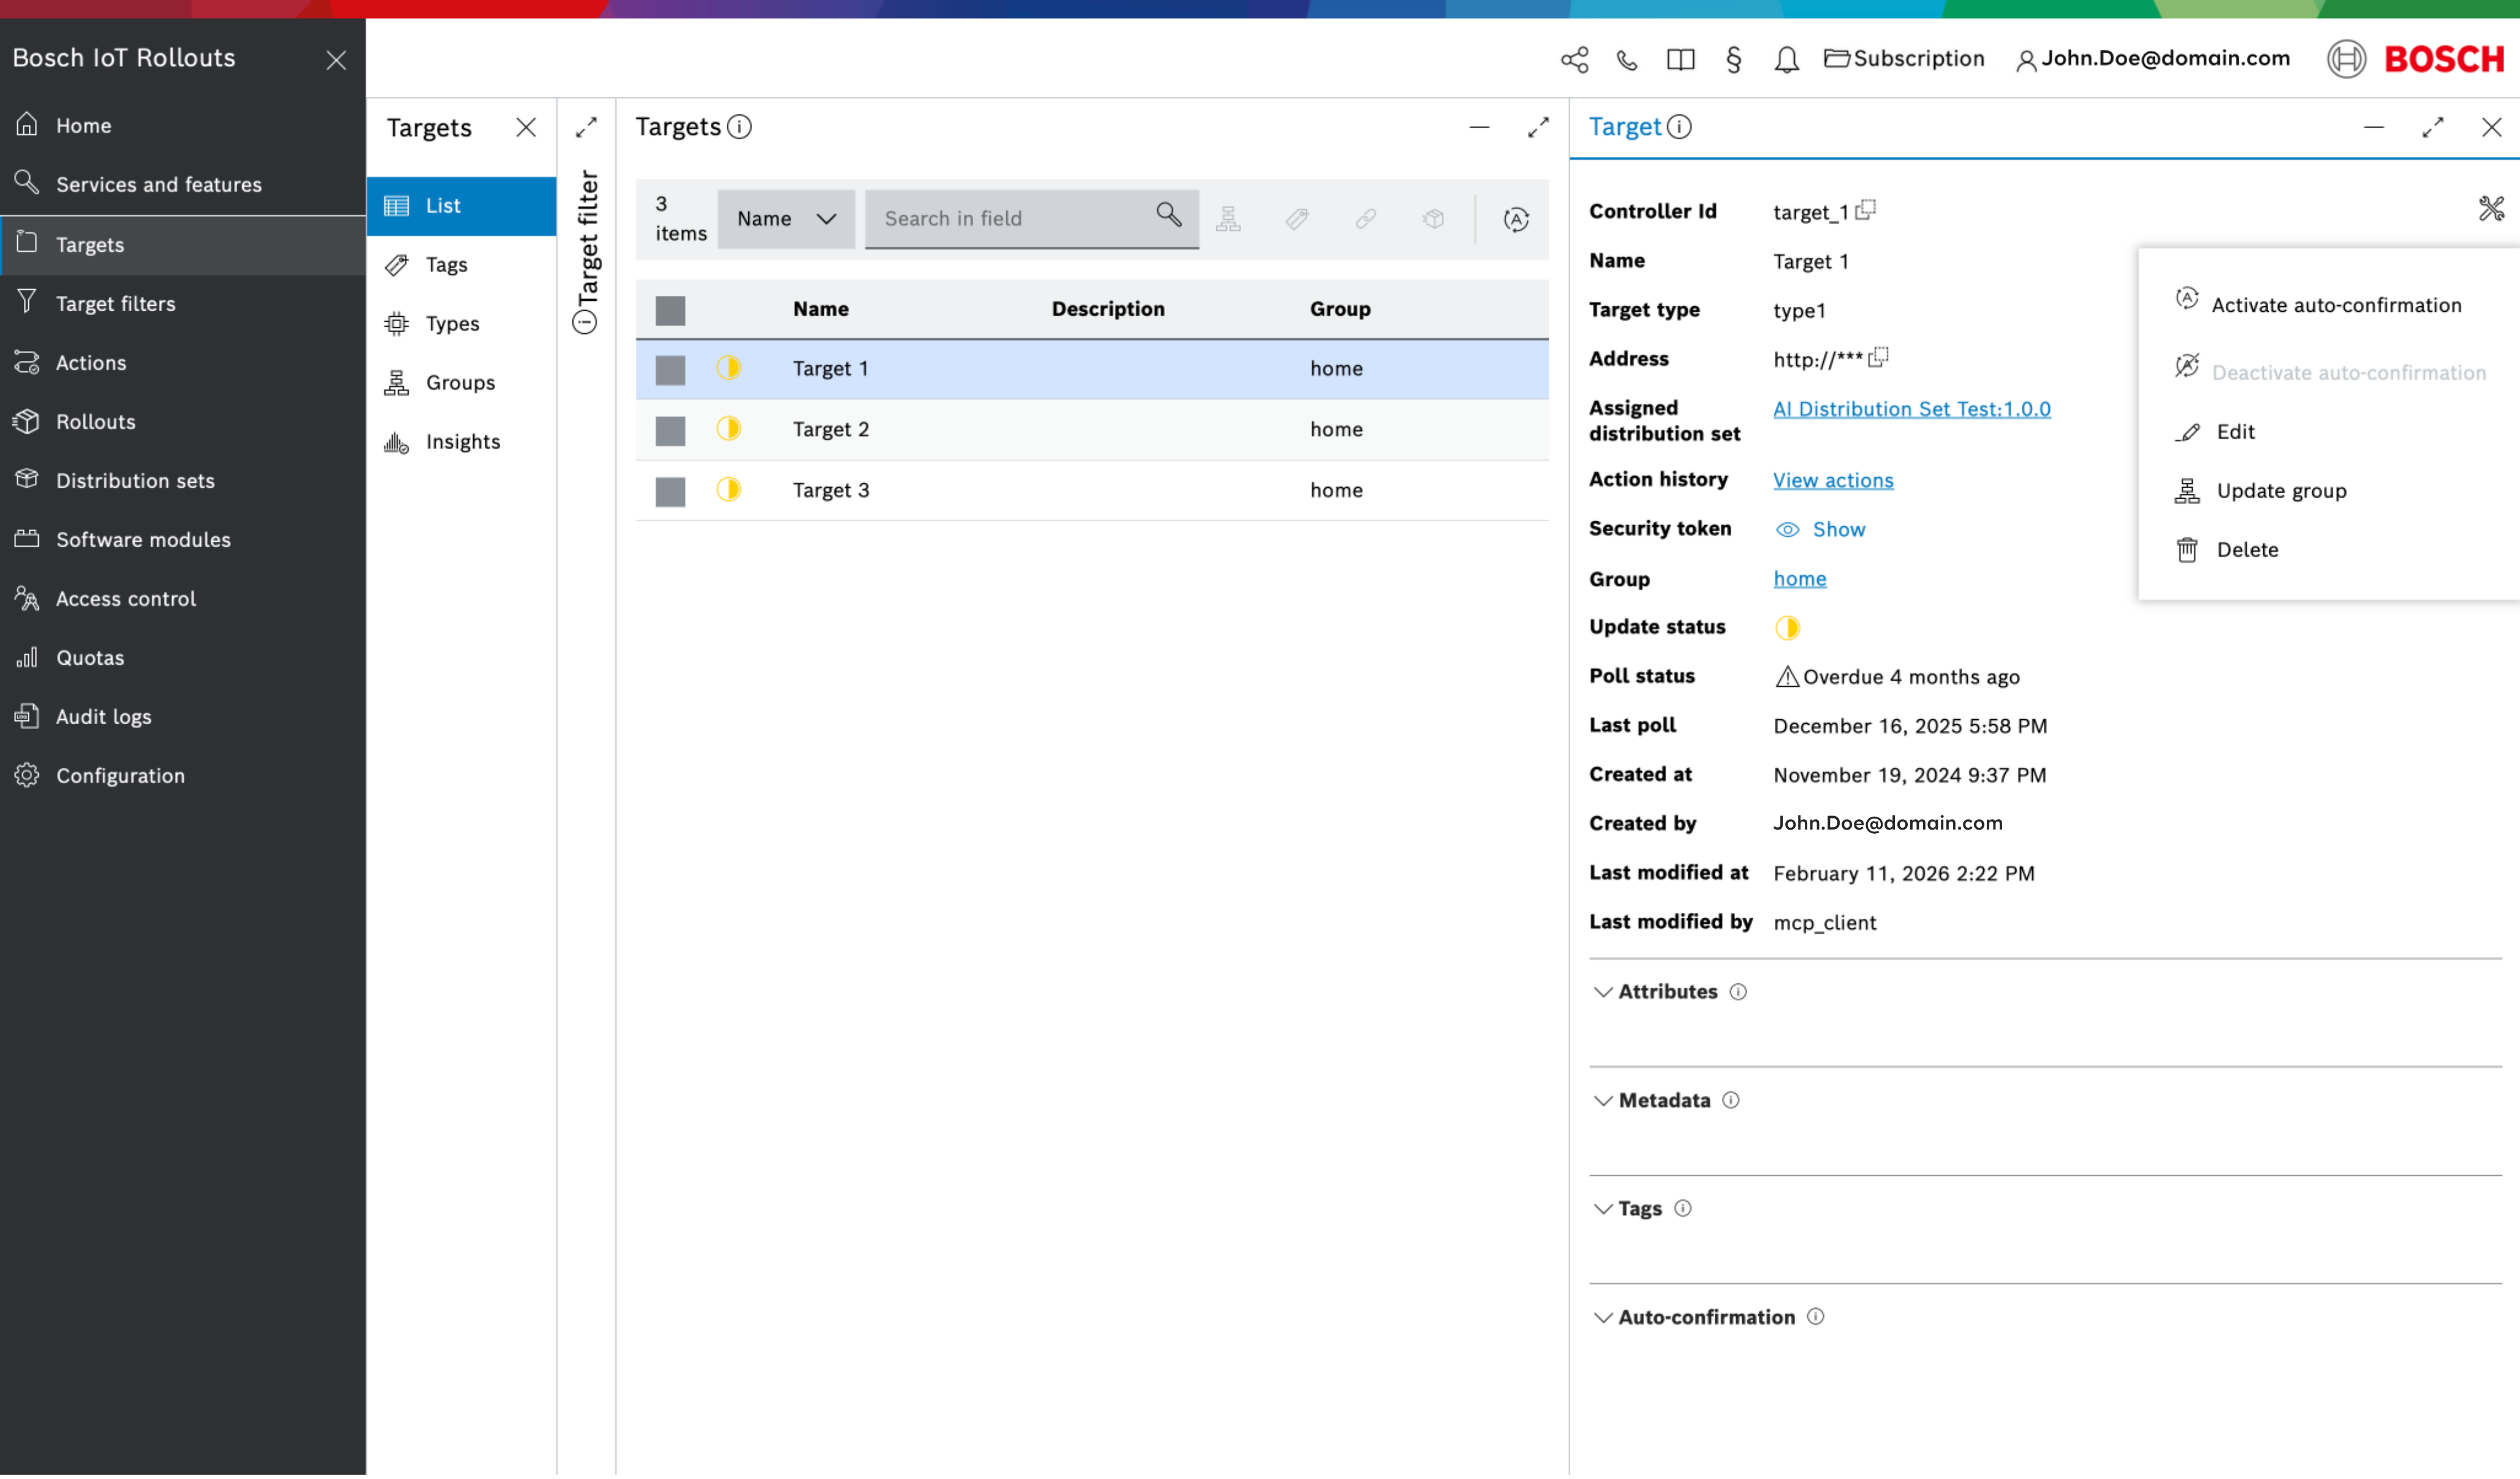Click the Attributes info icon

pos(1739,993)
